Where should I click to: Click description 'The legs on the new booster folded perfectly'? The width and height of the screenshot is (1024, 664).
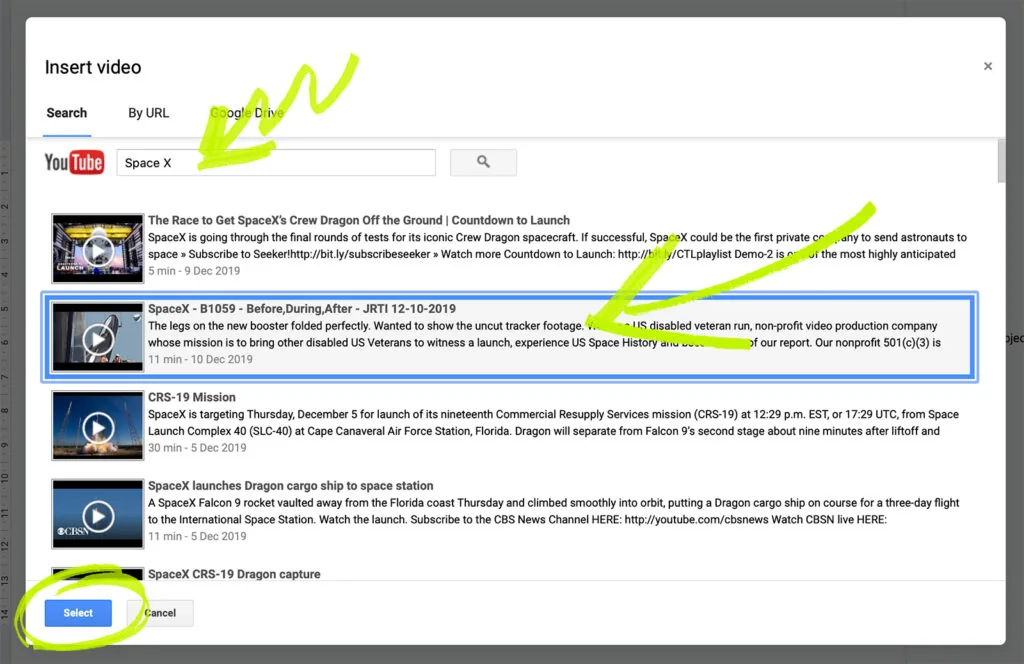(x=544, y=334)
